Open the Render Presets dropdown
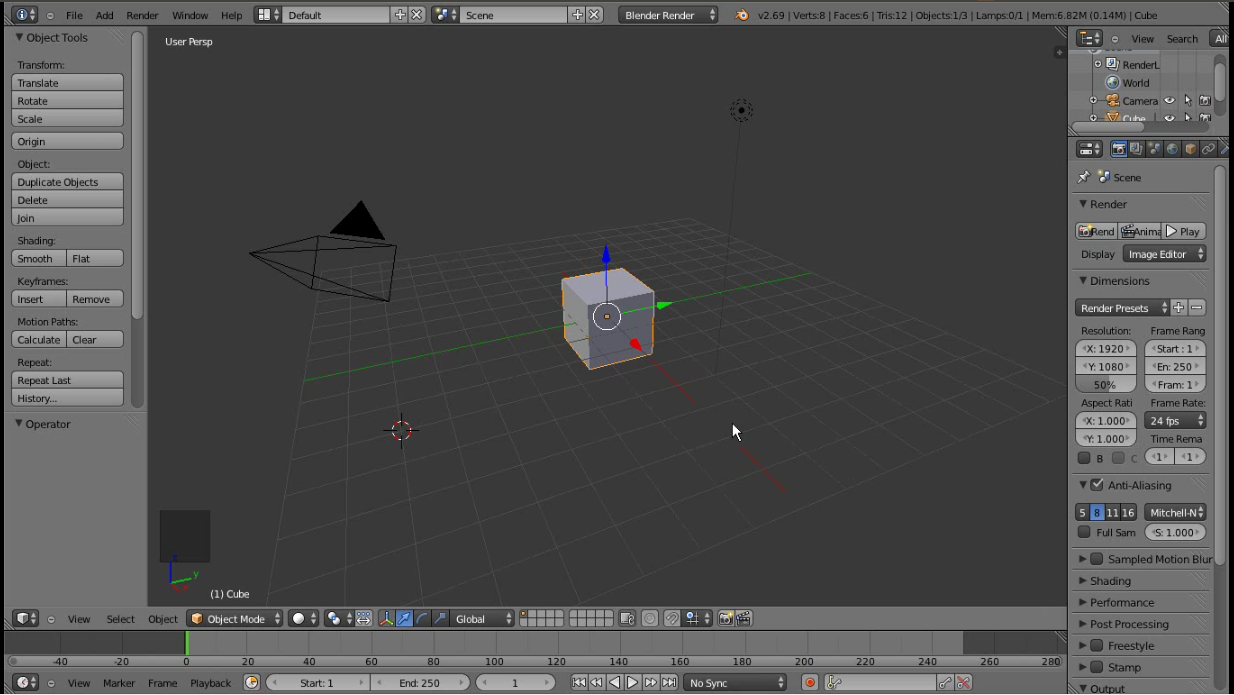 [1122, 308]
